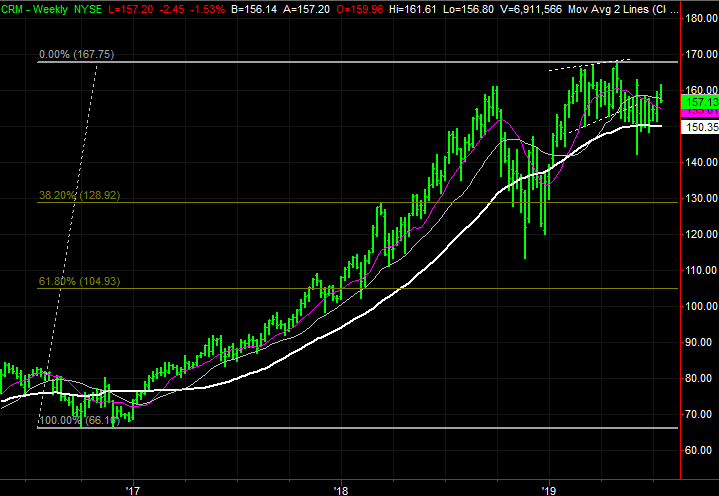Image resolution: width=719 pixels, height=496 pixels.
Task: Click the '19 year marker on time axis
Action: click(x=548, y=491)
